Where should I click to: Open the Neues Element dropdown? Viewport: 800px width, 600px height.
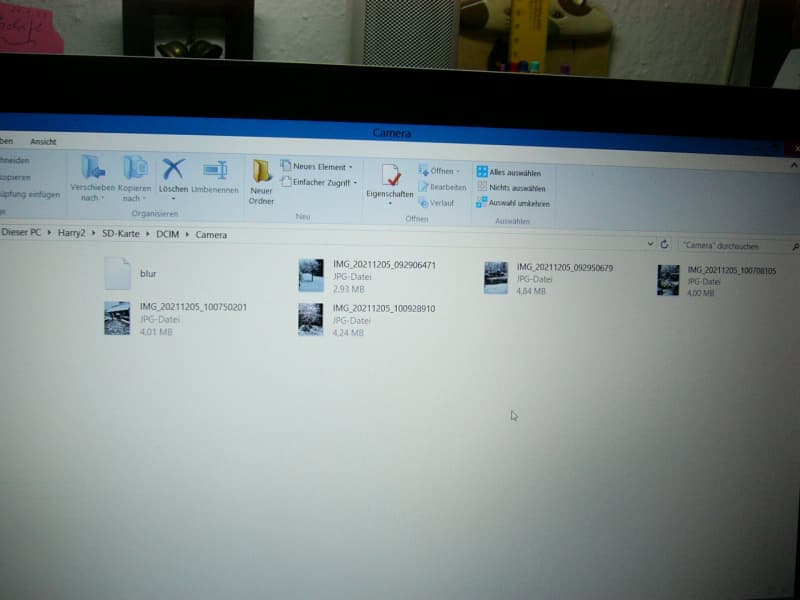click(x=316, y=166)
